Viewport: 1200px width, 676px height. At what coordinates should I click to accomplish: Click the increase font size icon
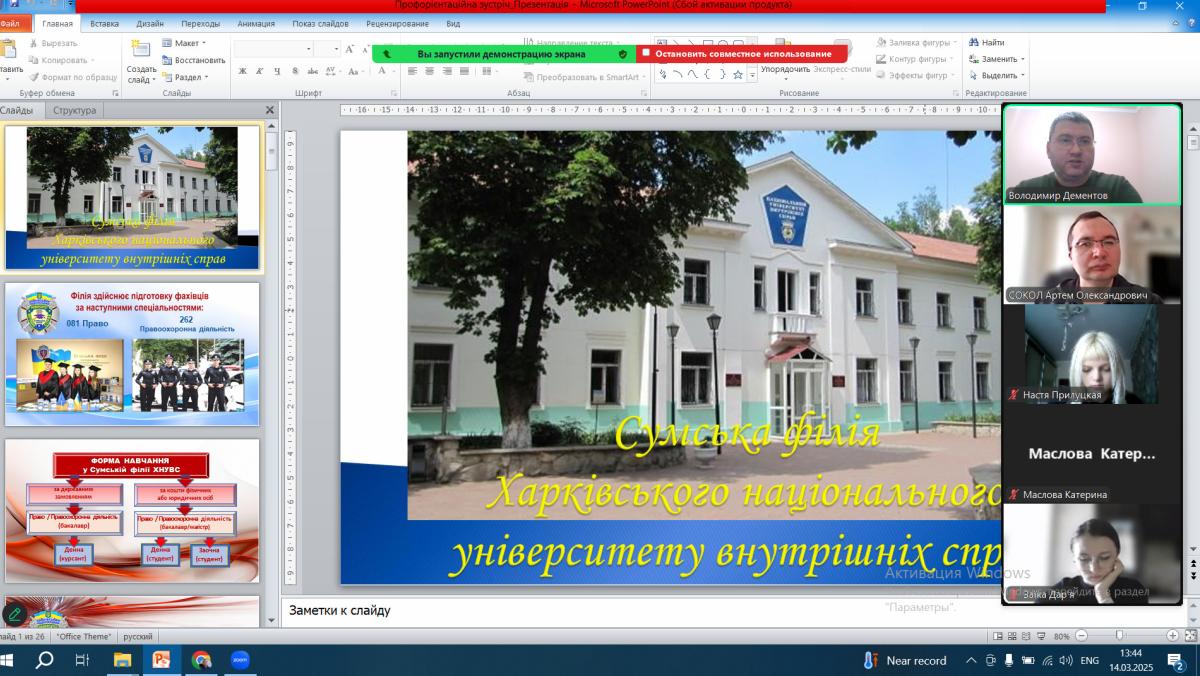[349, 48]
